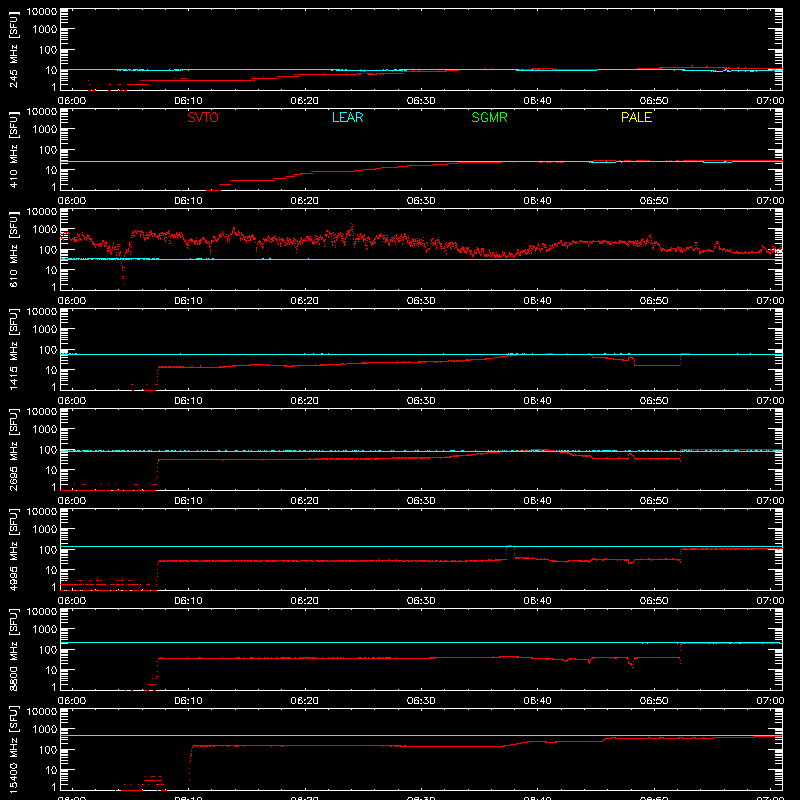Viewport: 800px width, 800px height.
Task: Click 06:10 time label under 610 MHz panel
Action: click(x=188, y=301)
